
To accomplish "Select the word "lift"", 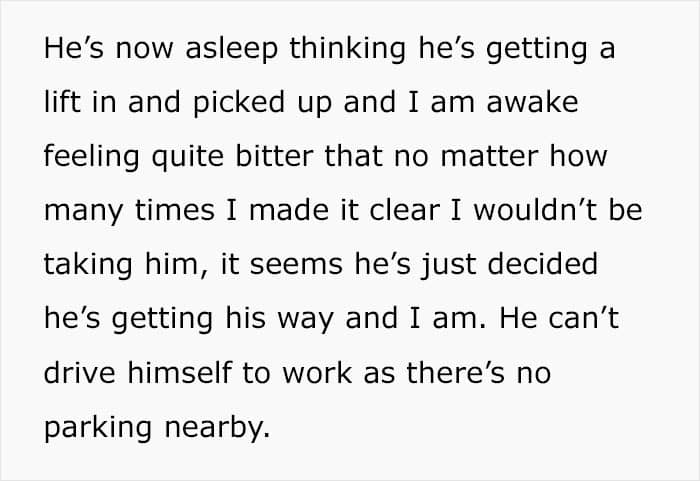I will point(62,102).
